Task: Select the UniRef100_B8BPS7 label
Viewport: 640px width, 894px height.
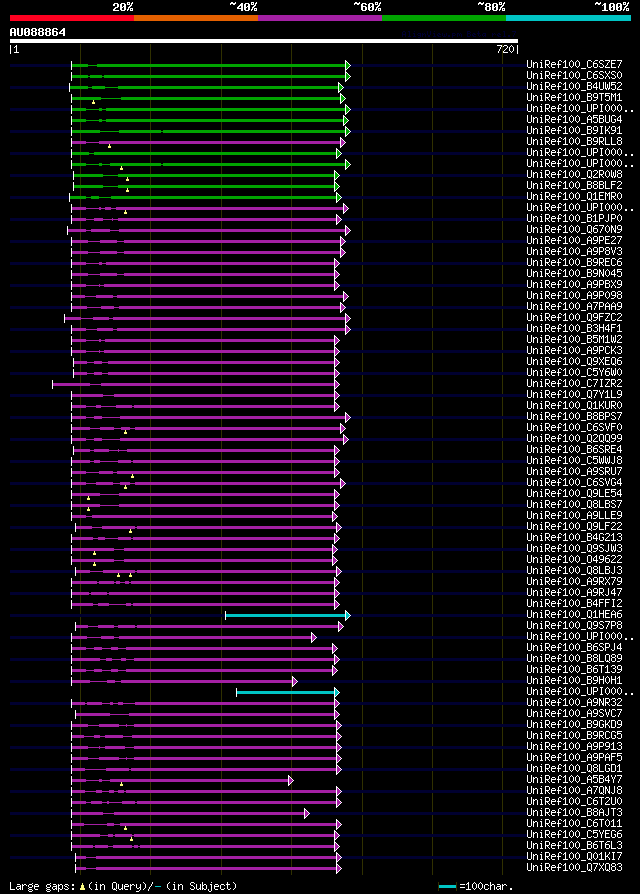Action: coord(574,417)
